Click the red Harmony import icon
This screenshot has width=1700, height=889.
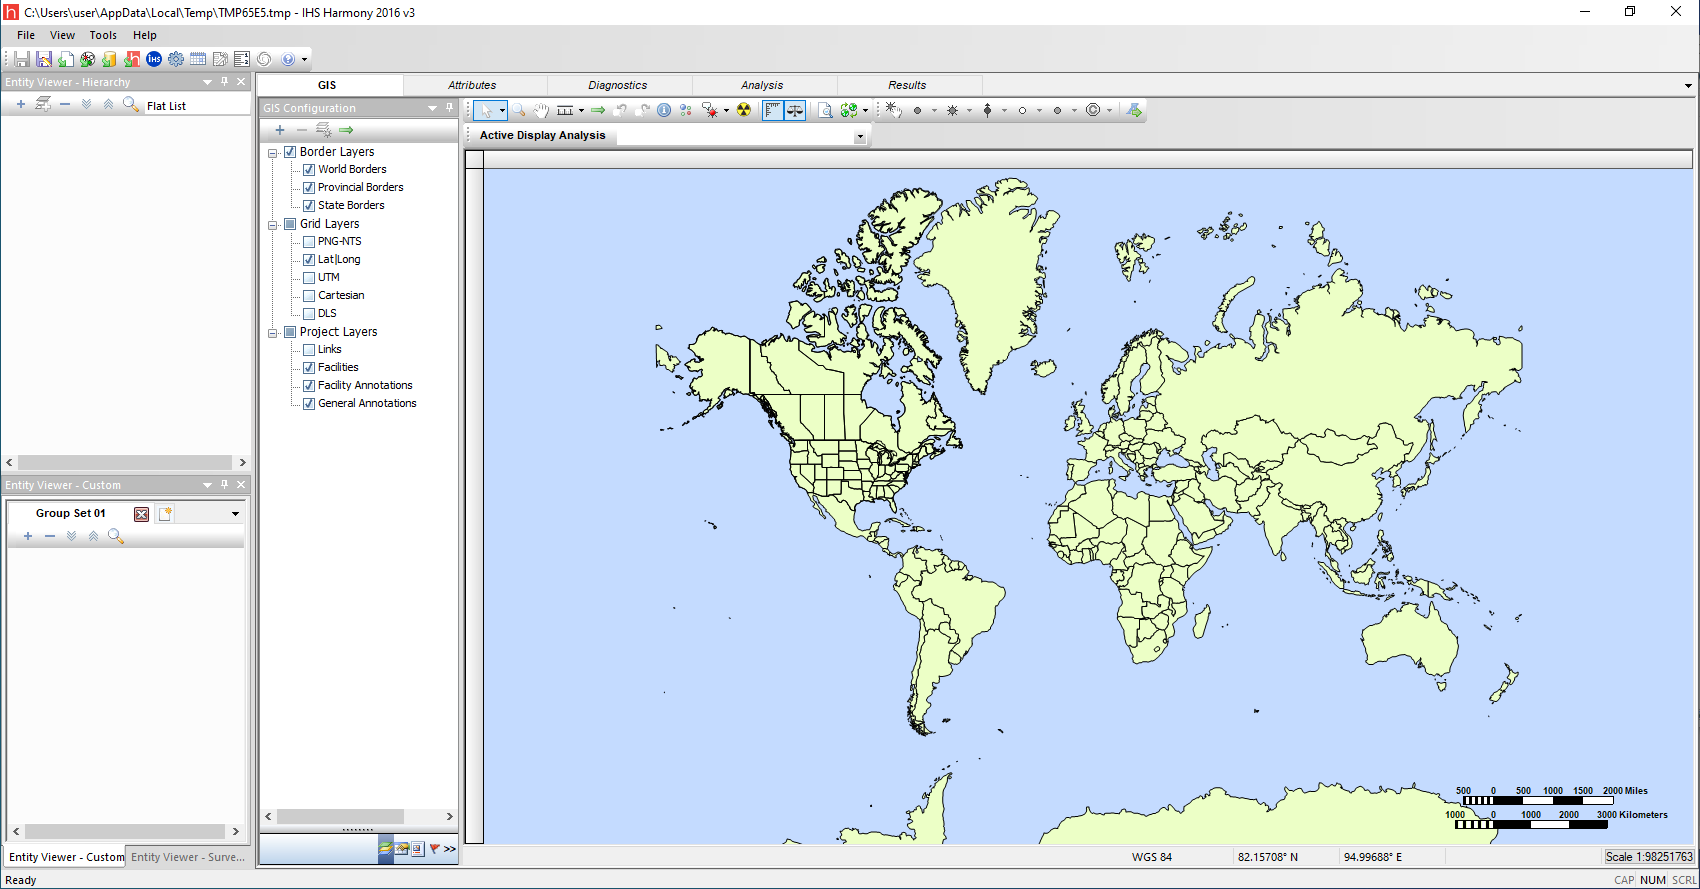132,59
